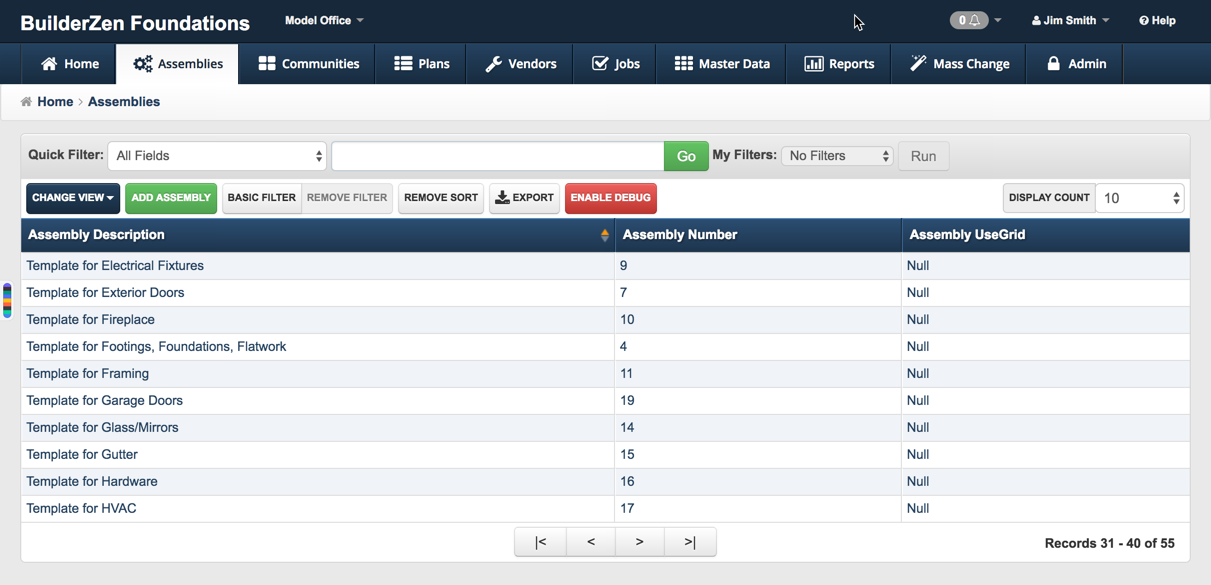Switch to the Communities tab
This screenshot has width=1211, height=585.
click(308, 64)
